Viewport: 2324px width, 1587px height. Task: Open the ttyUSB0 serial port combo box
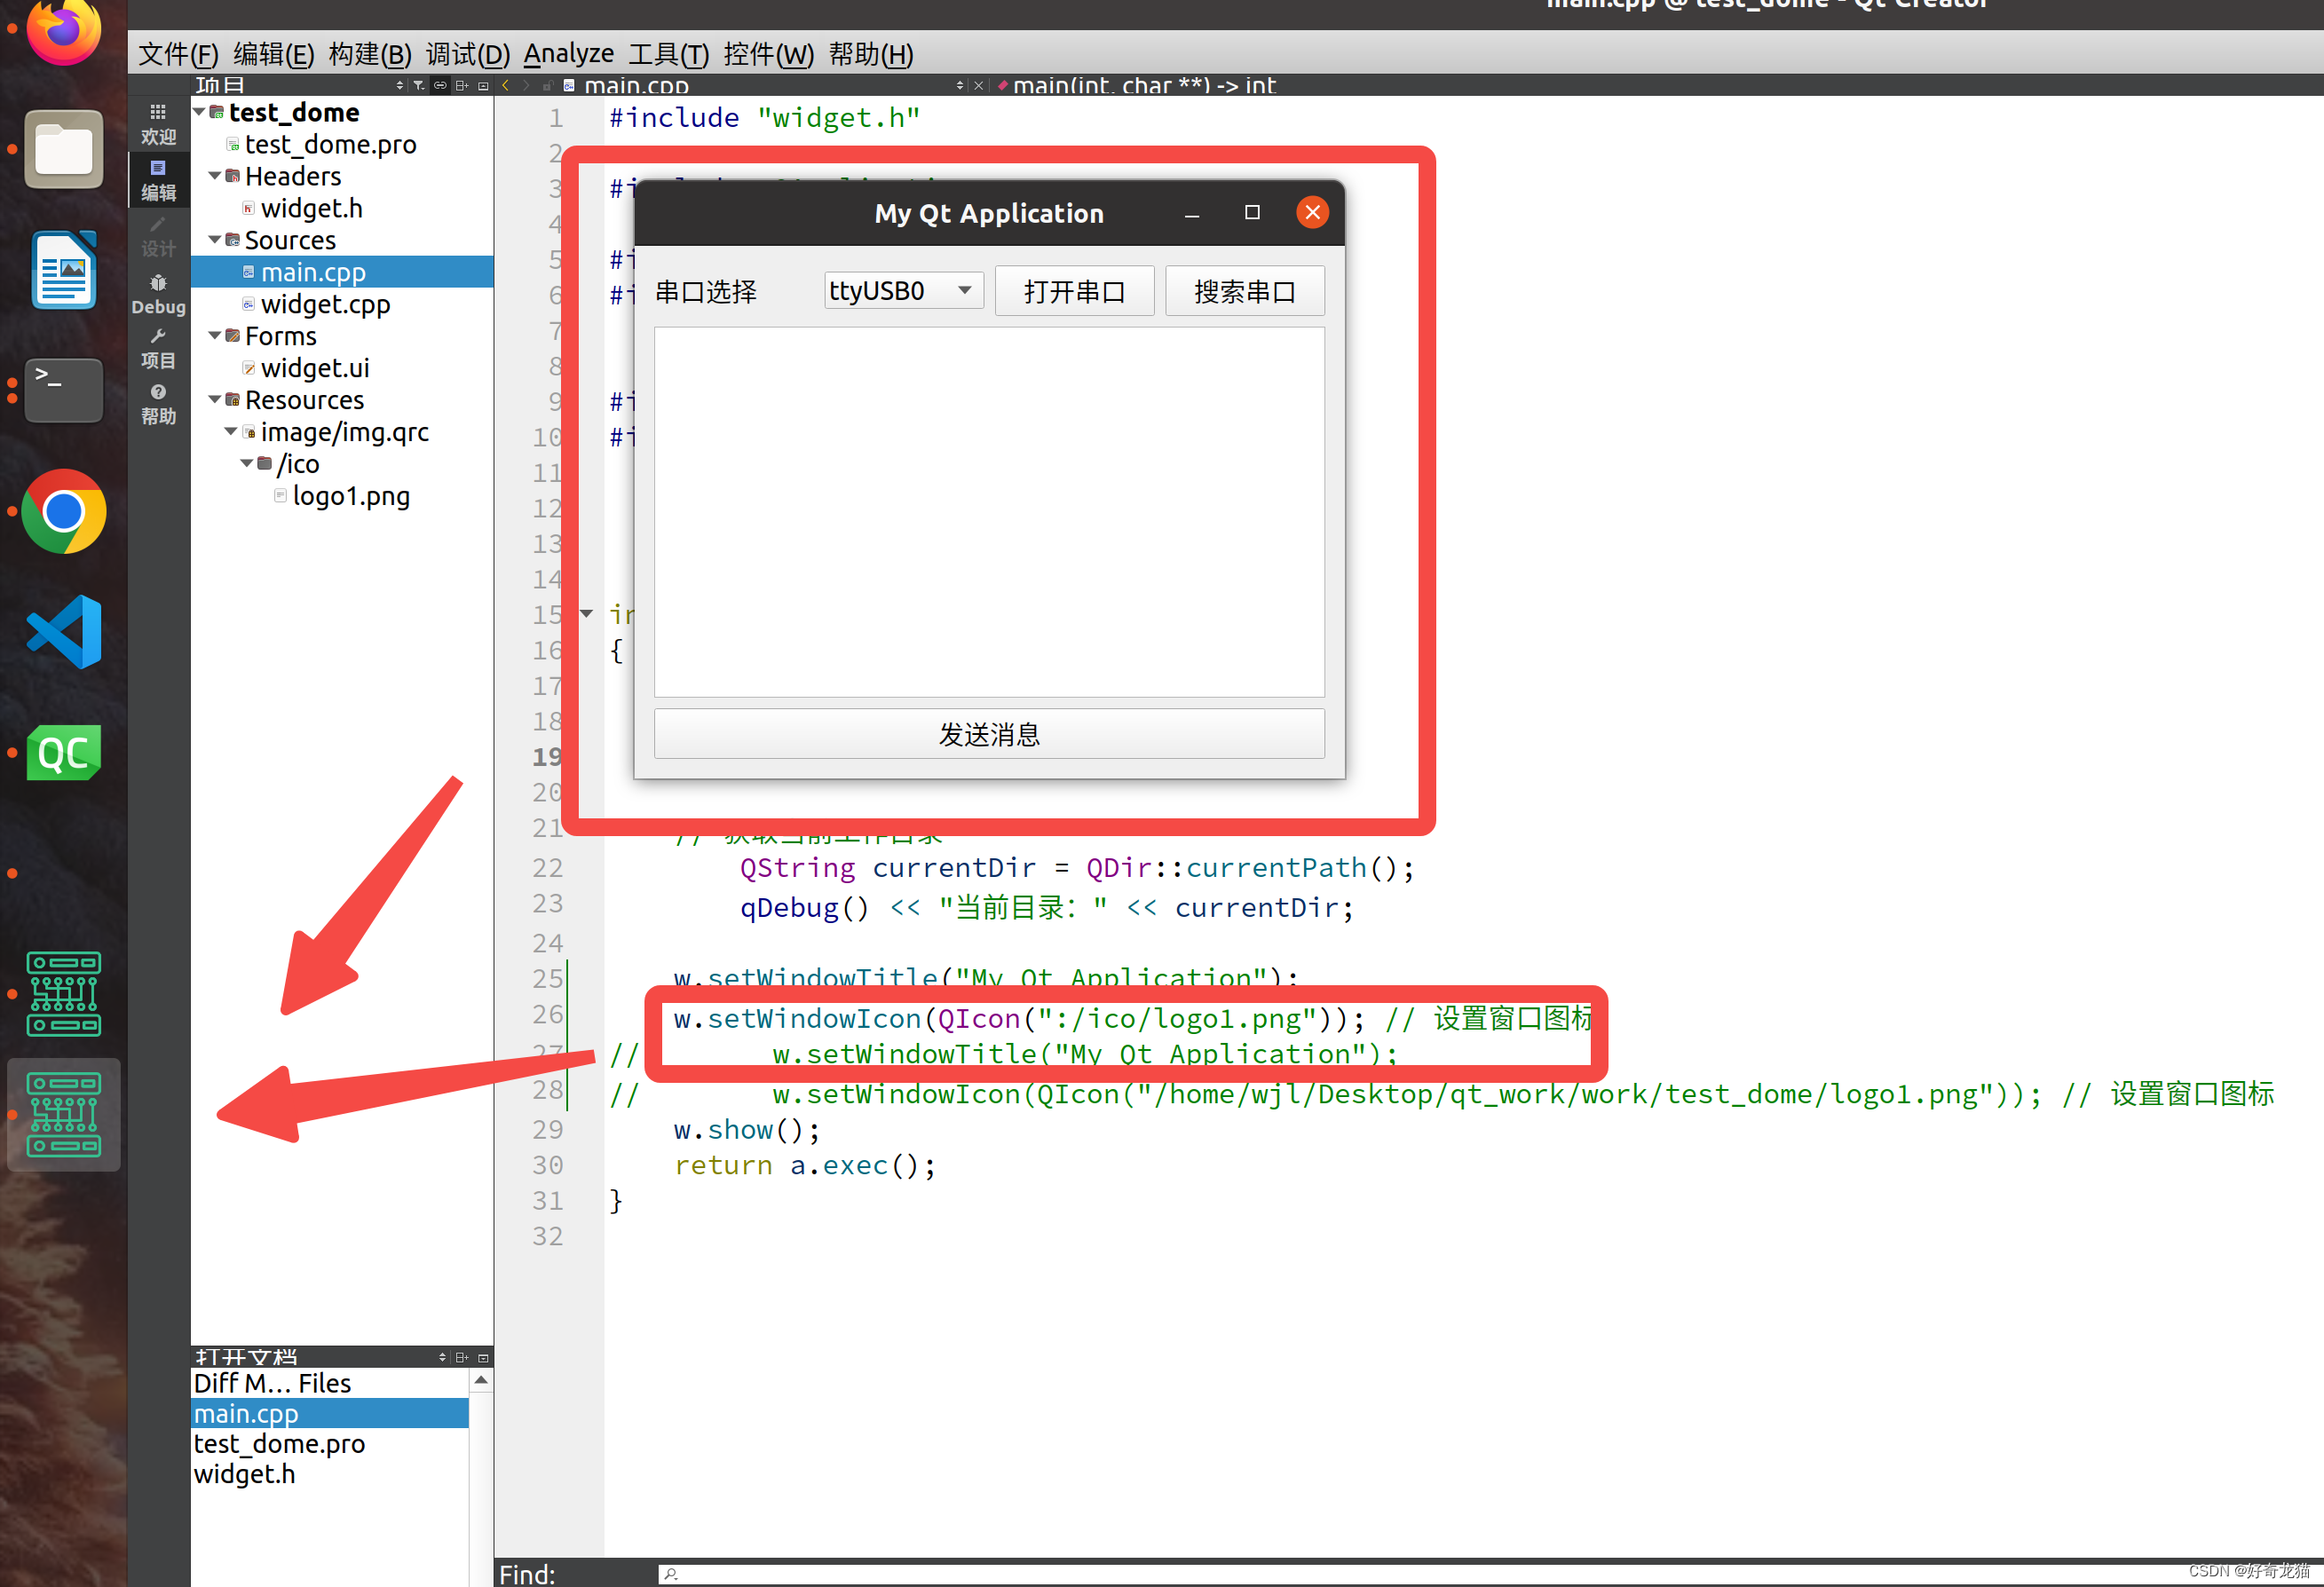pos(904,291)
